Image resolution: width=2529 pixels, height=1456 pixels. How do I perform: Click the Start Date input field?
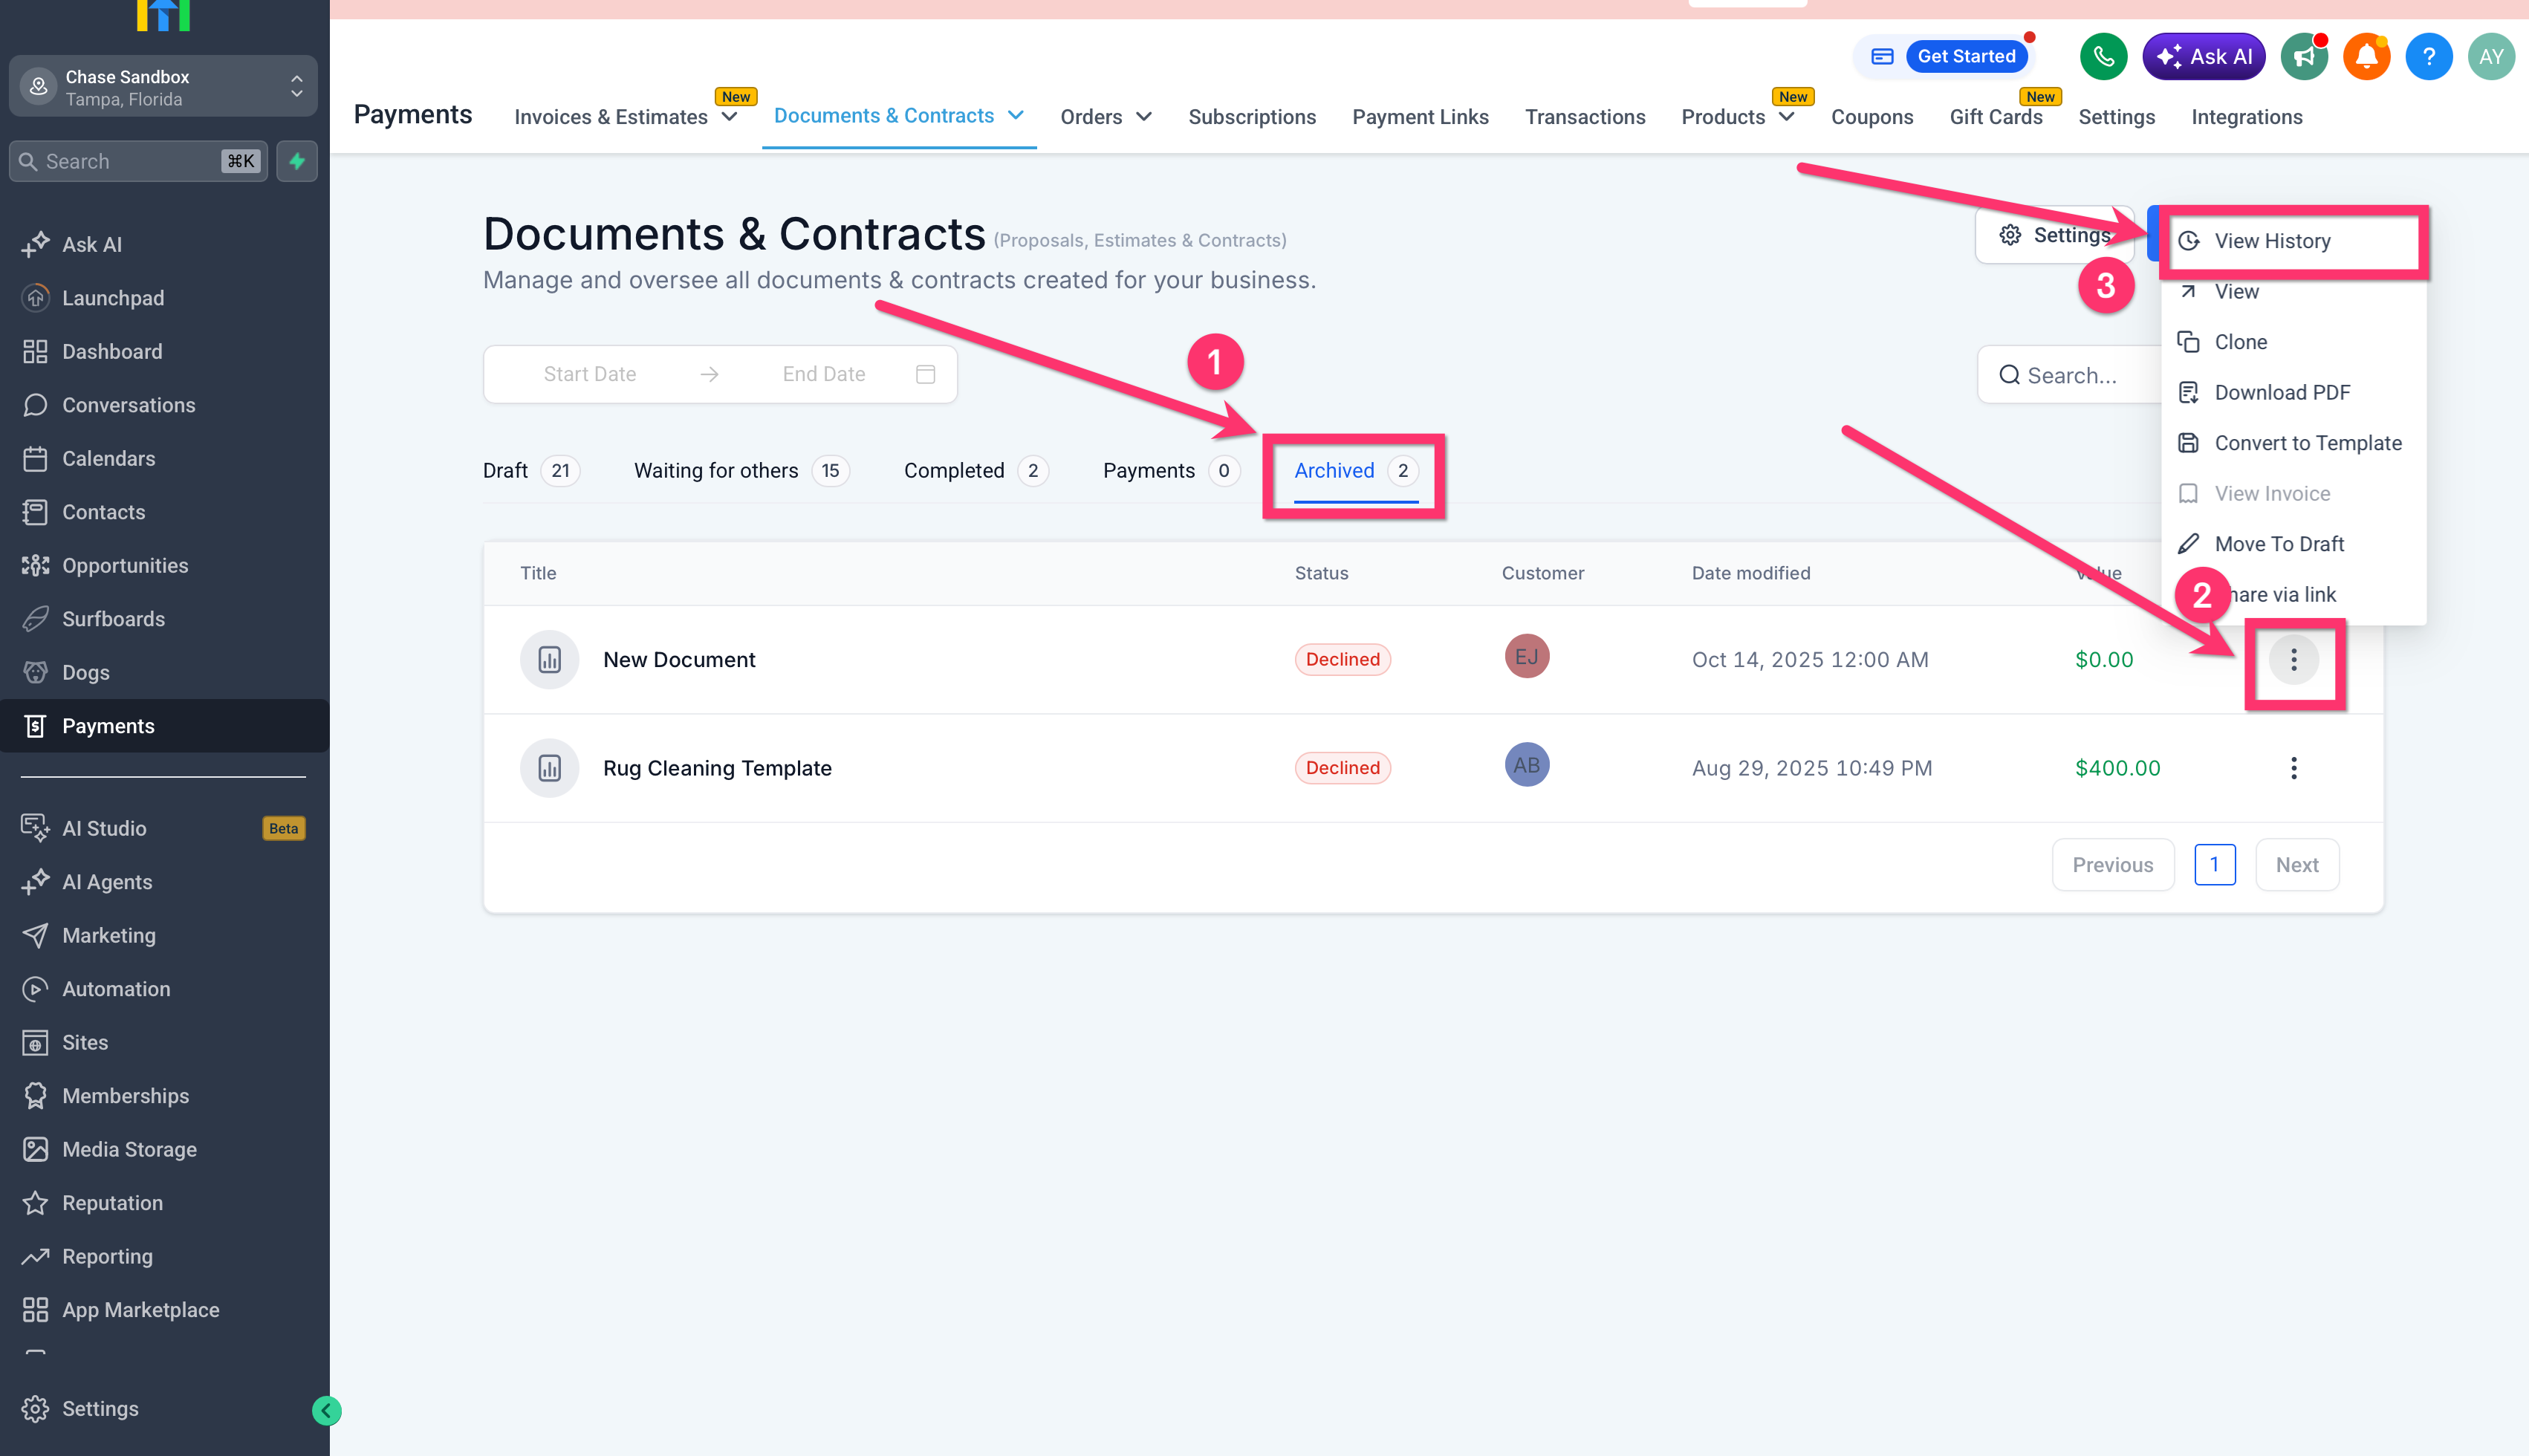589,374
